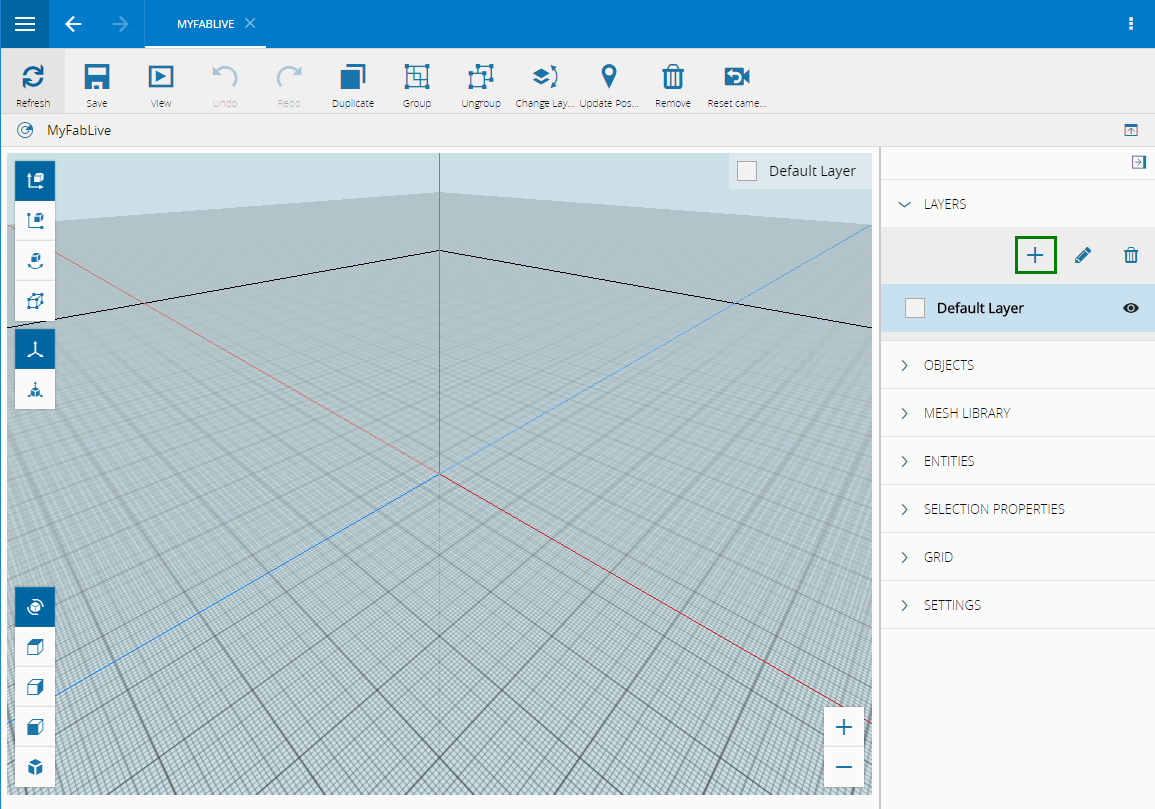Hide Default Layer using the eye icon
Viewport: 1155px width, 809px height.
click(1131, 308)
